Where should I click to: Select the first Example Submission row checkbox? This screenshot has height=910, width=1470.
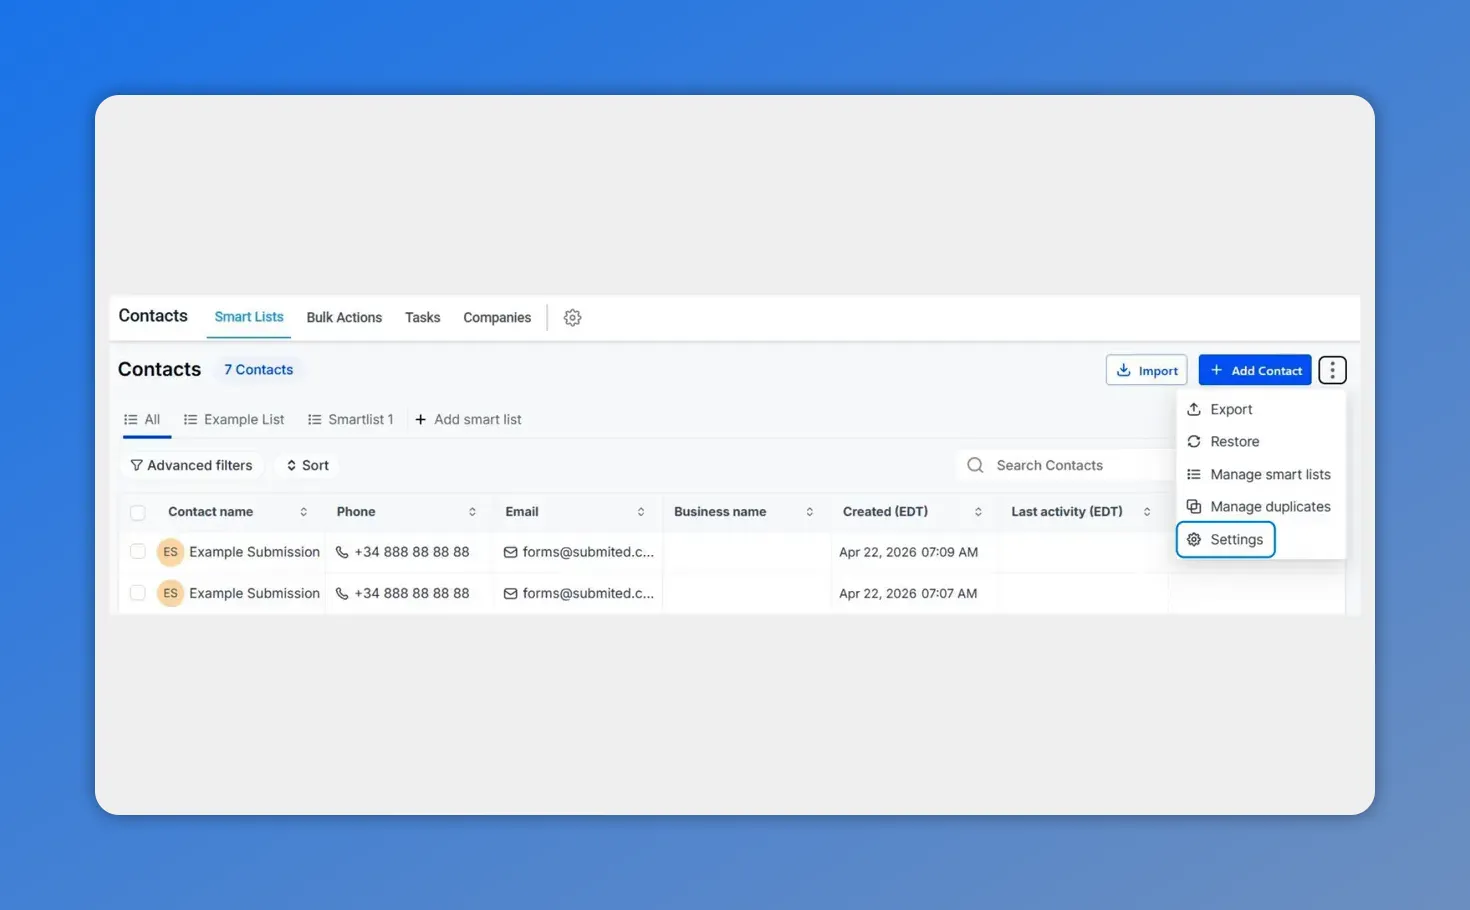[x=137, y=551]
